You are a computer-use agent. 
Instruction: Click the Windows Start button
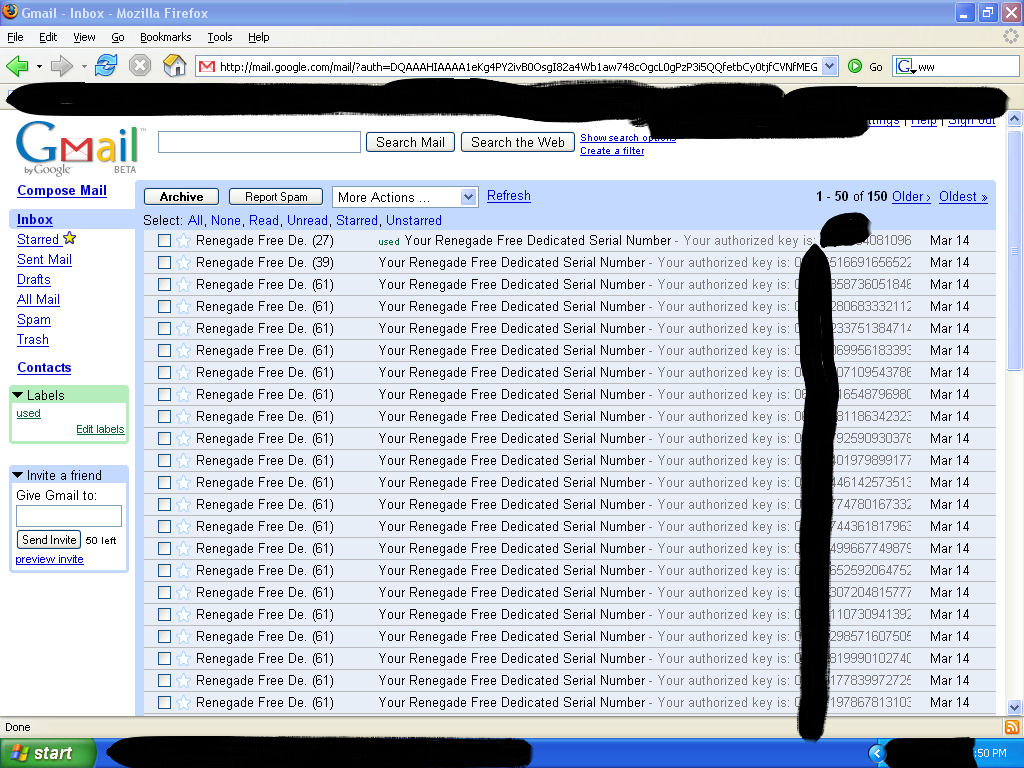click(x=48, y=753)
